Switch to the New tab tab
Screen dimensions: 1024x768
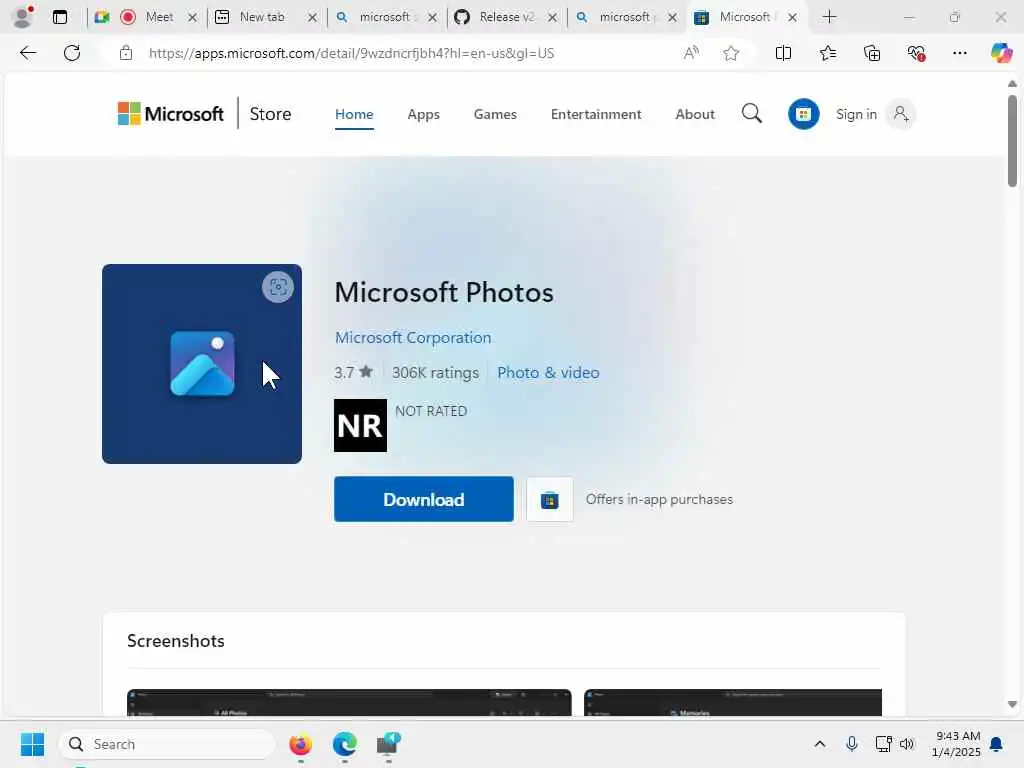tap(261, 17)
